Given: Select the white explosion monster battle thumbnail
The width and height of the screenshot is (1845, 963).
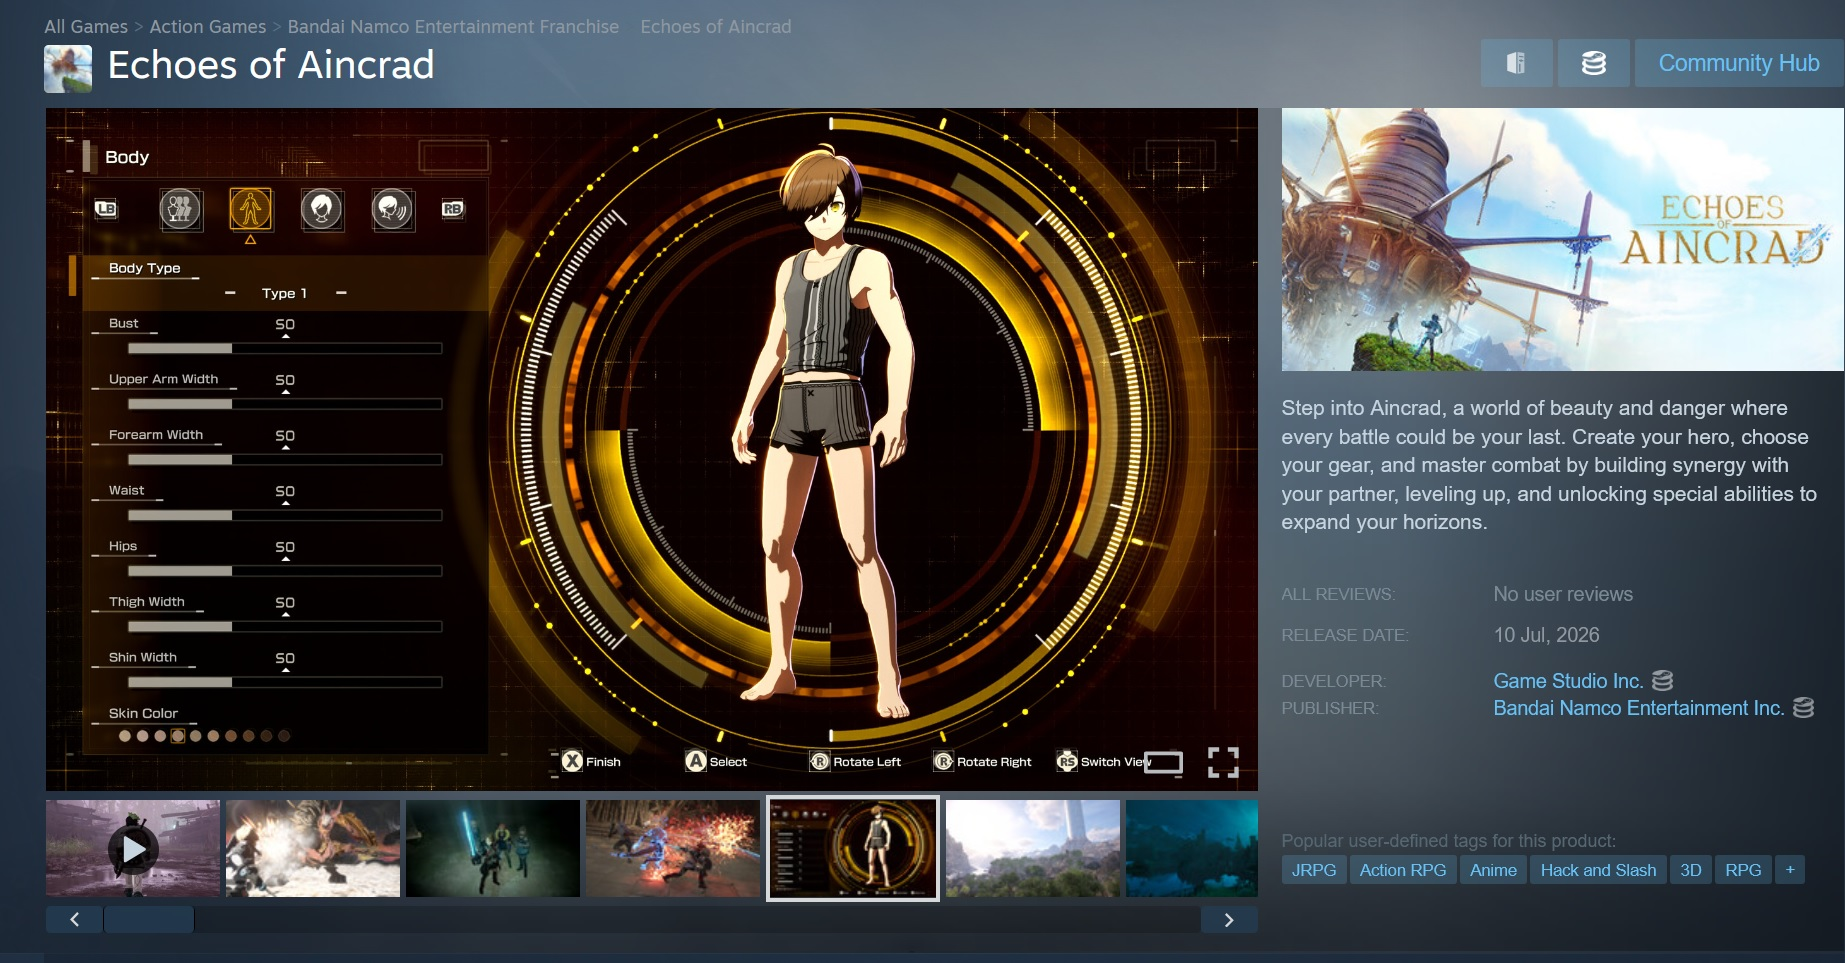Looking at the screenshot, I should [x=313, y=848].
